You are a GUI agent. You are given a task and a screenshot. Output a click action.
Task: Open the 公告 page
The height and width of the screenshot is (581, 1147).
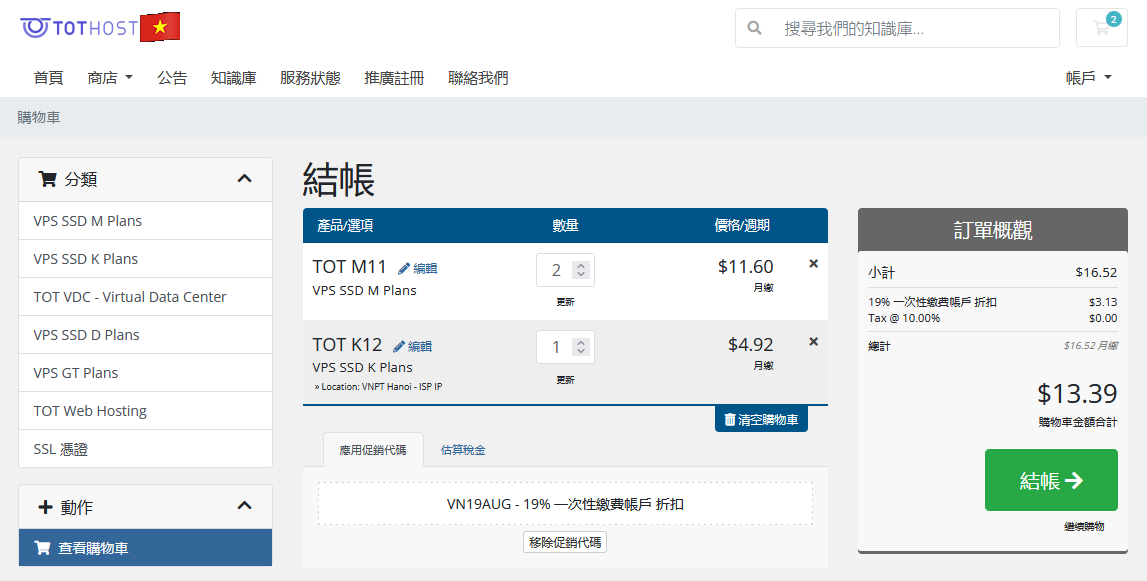172,78
